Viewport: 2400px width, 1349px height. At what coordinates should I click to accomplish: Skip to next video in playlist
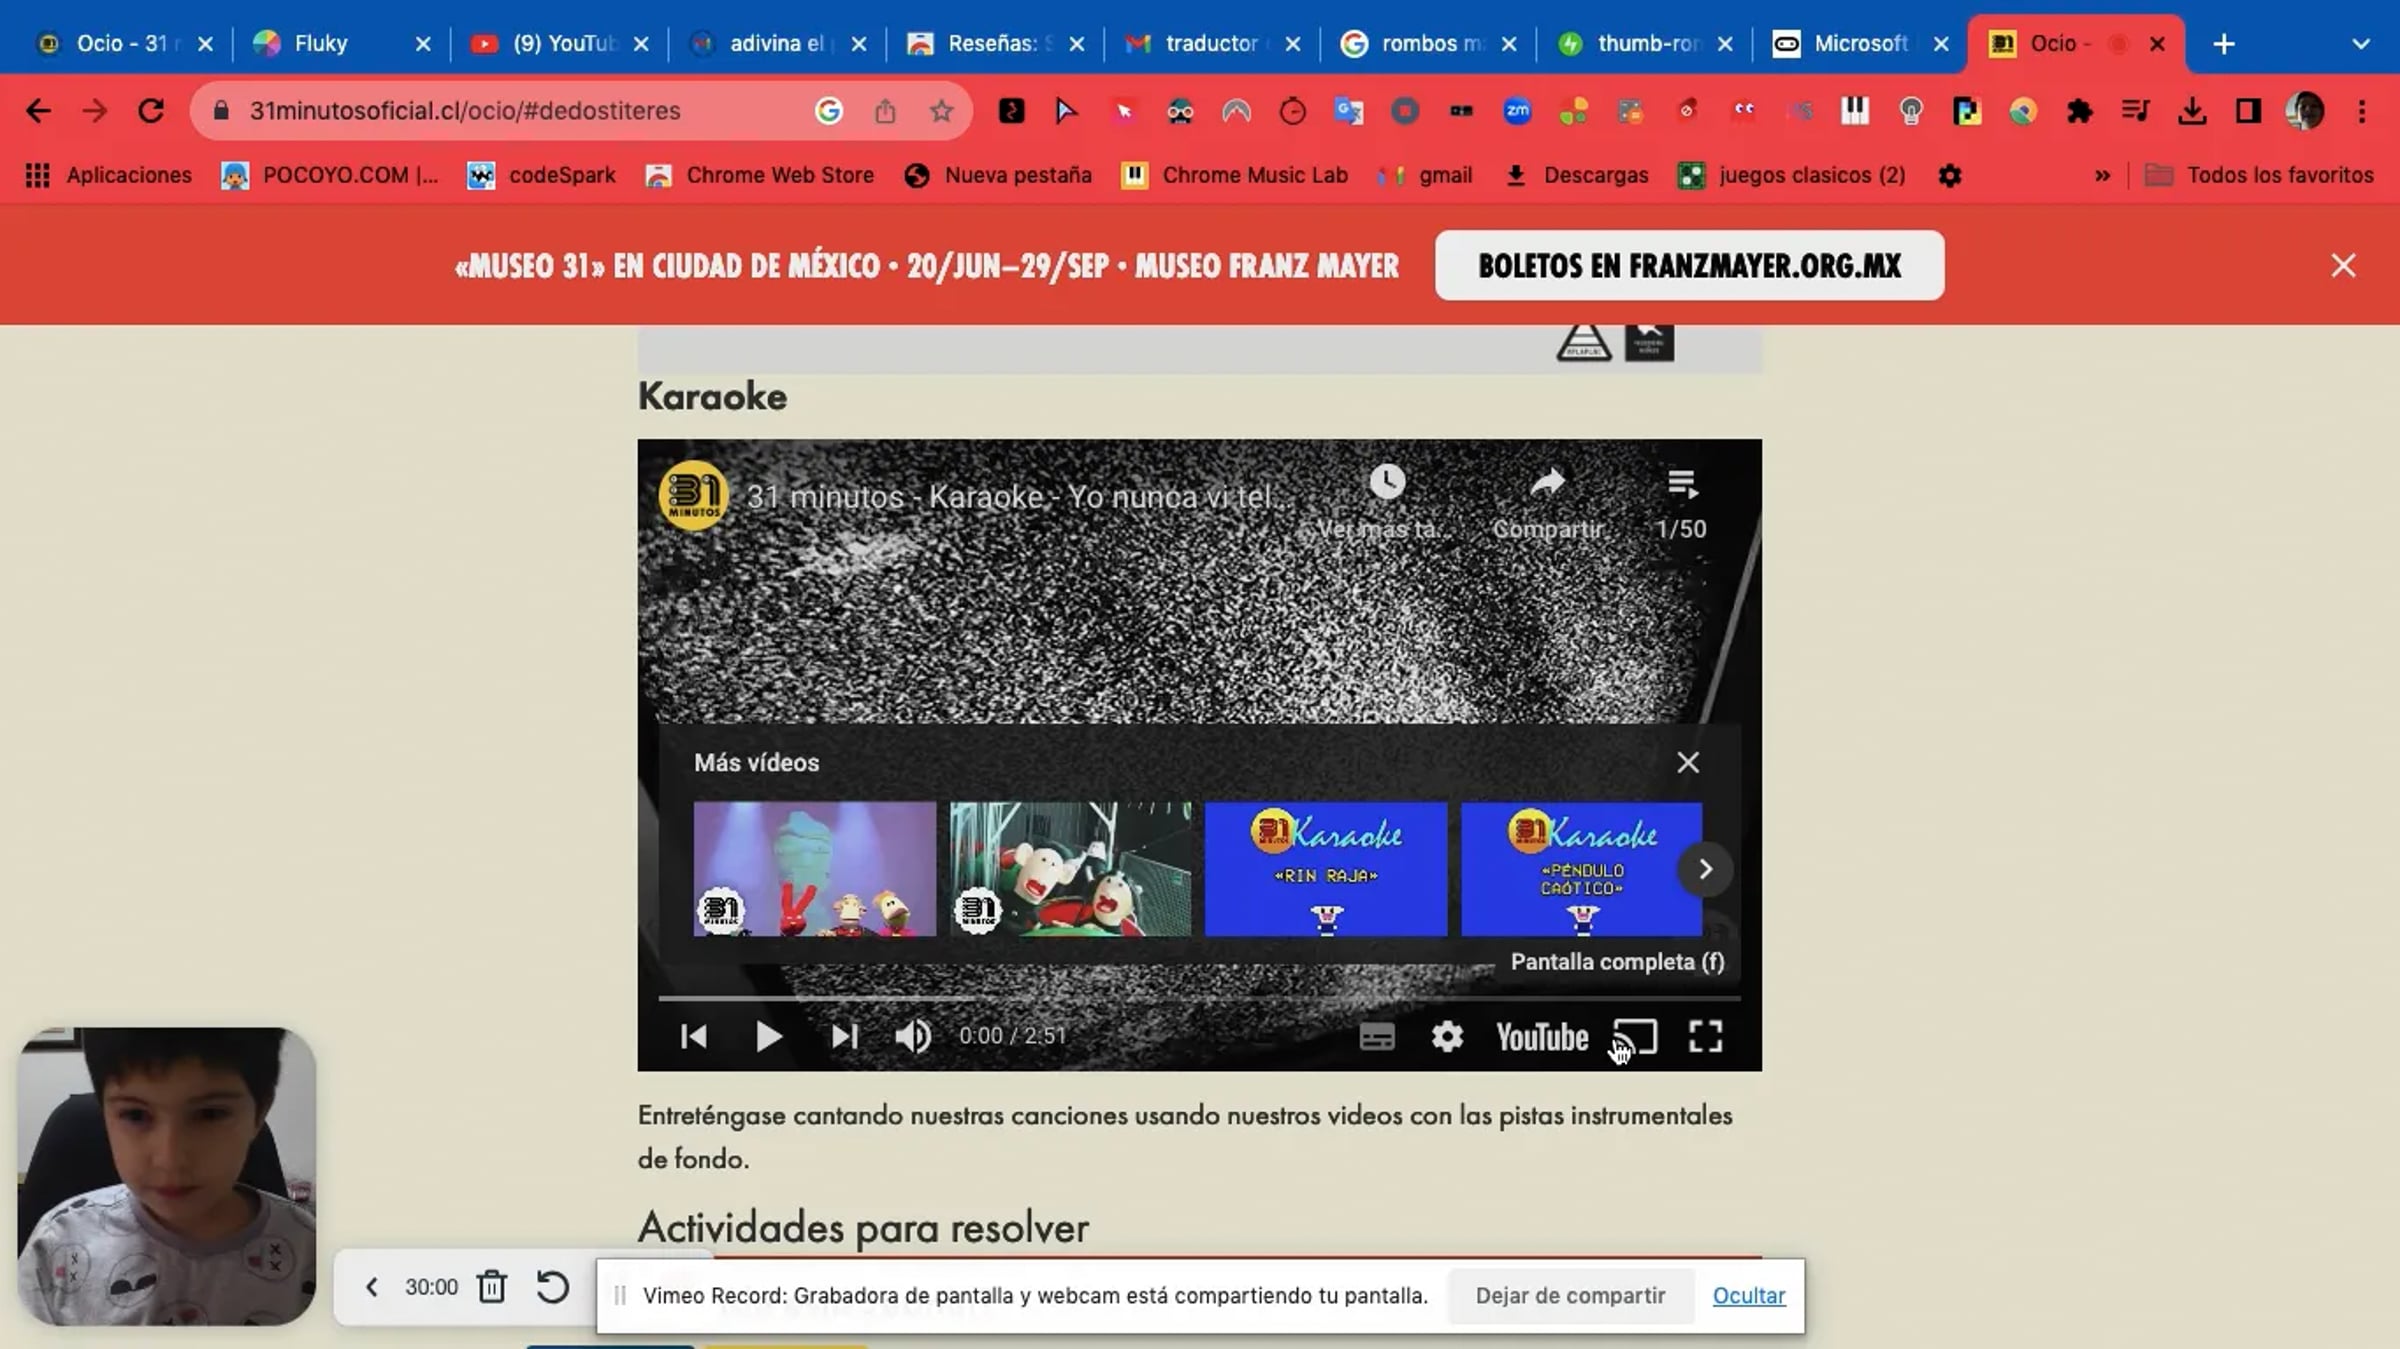tap(845, 1036)
